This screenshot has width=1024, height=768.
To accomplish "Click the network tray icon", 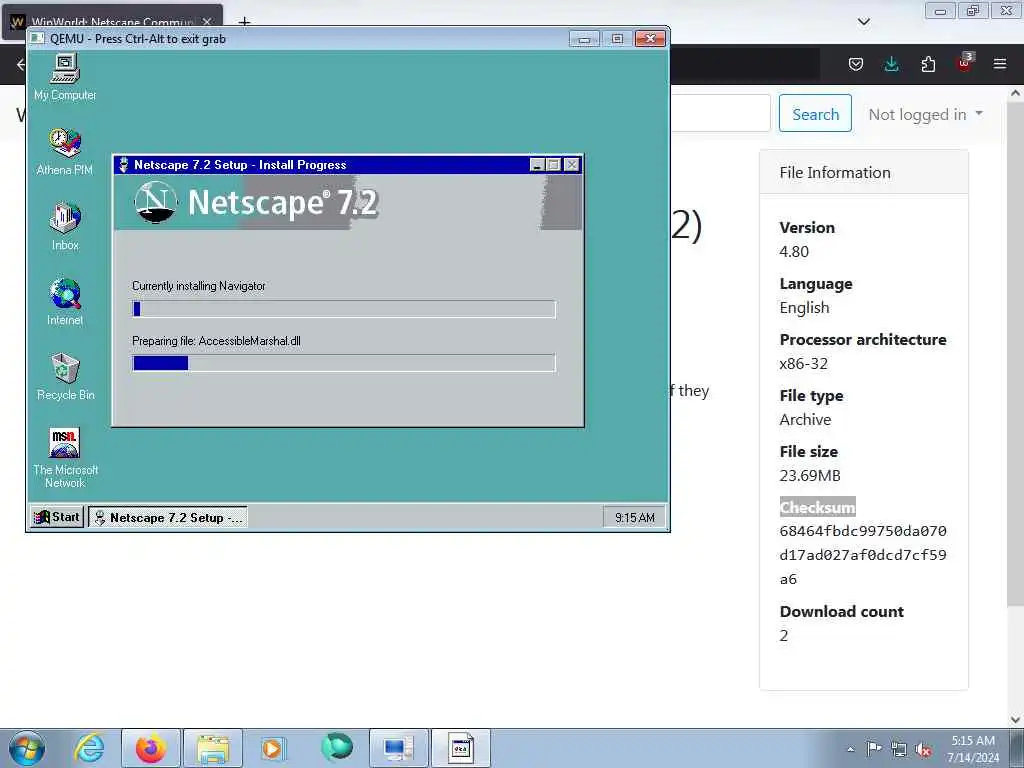I will tap(899, 750).
